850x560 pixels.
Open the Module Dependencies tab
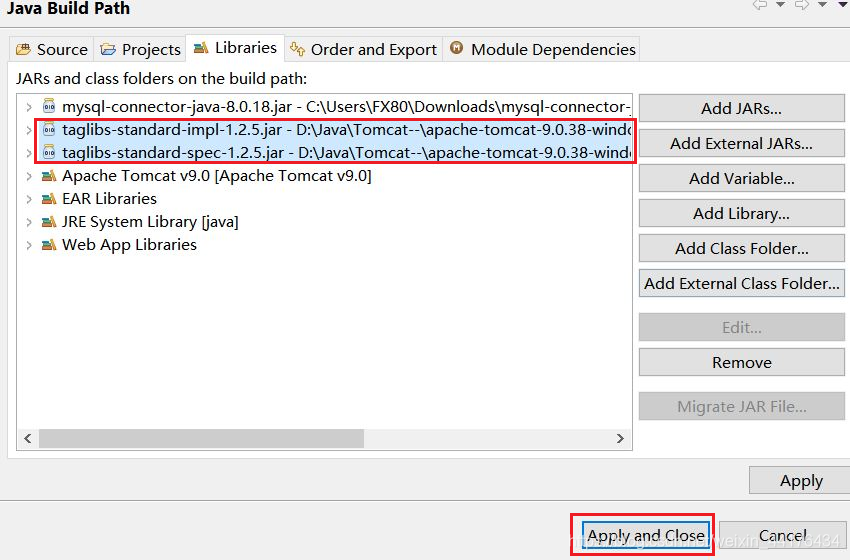[x=542, y=49]
